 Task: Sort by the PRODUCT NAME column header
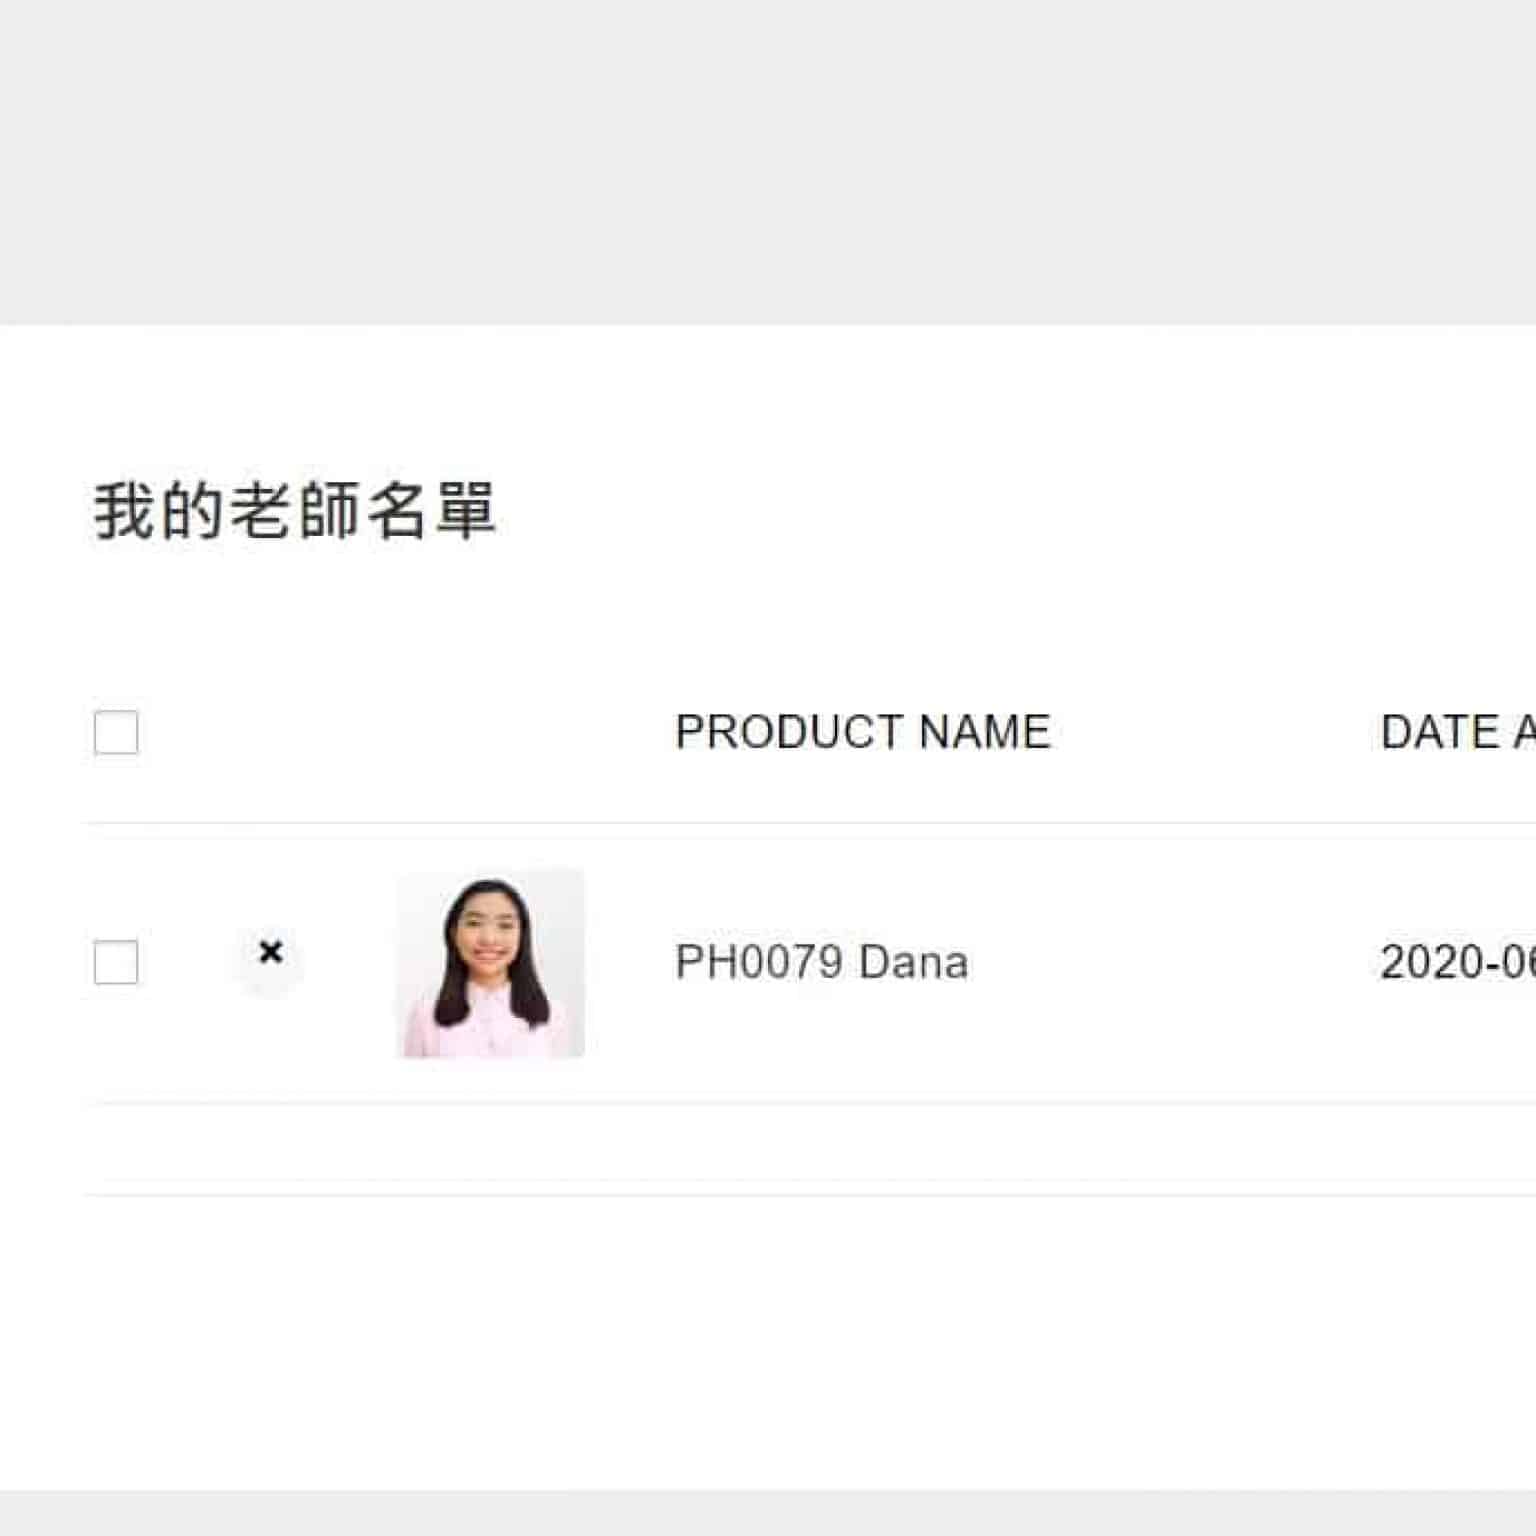coord(863,732)
